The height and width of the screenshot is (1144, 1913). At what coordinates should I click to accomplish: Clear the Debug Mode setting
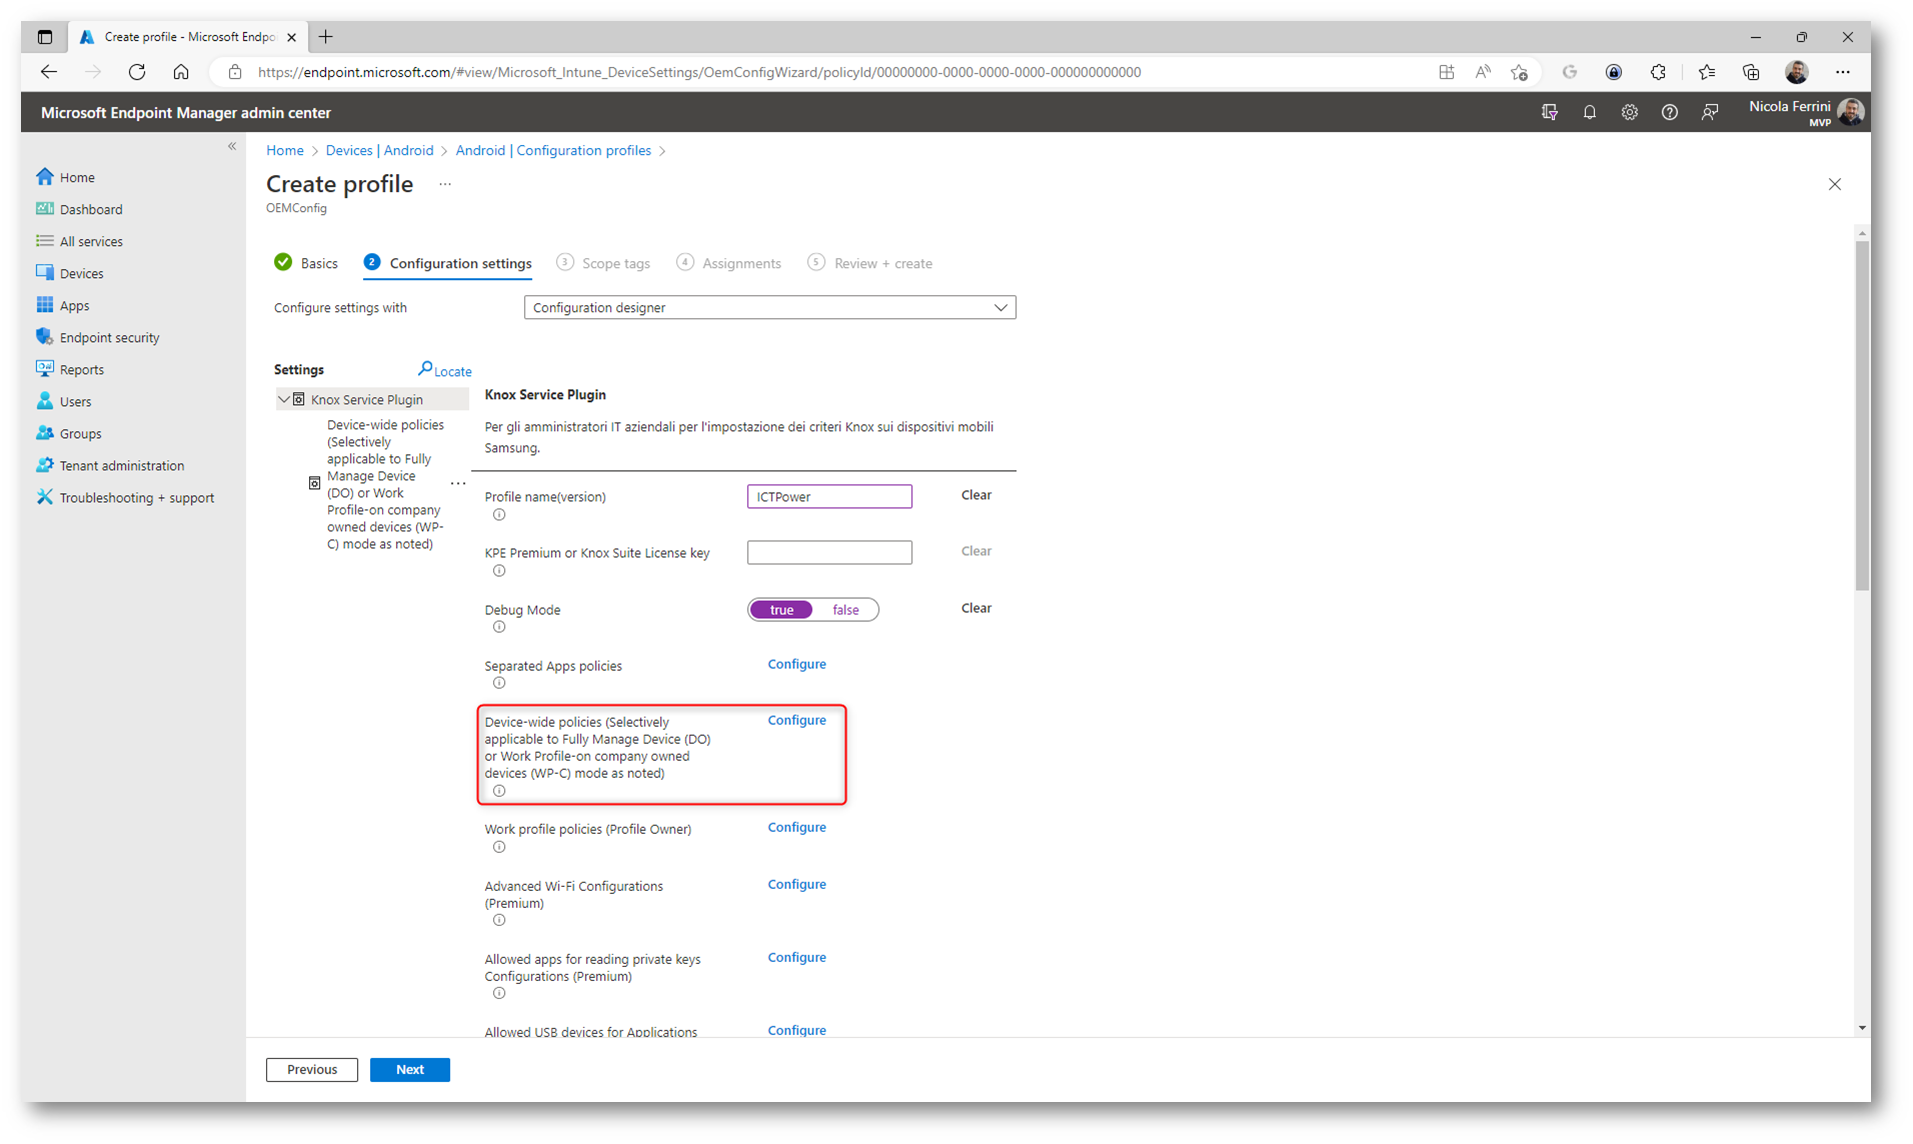pyautogui.click(x=976, y=608)
